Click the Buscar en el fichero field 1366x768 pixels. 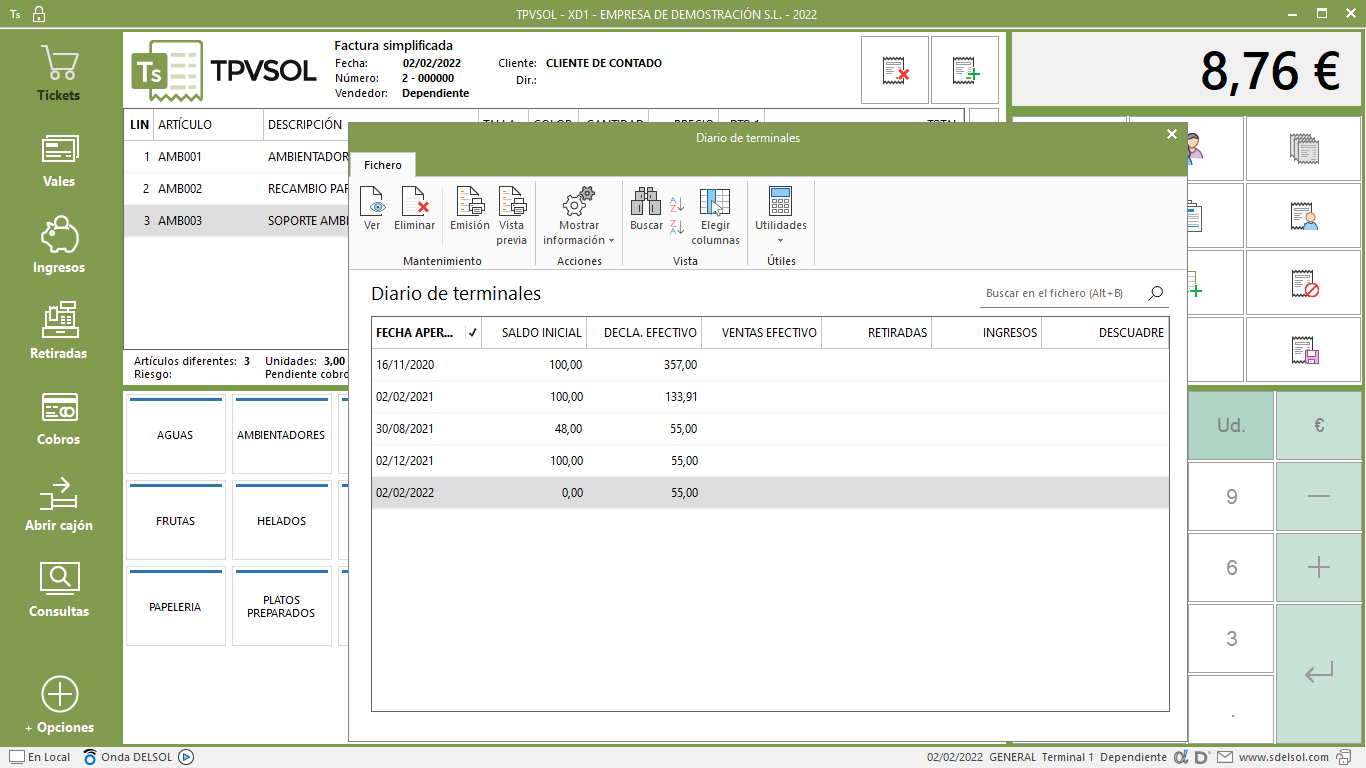1060,294
